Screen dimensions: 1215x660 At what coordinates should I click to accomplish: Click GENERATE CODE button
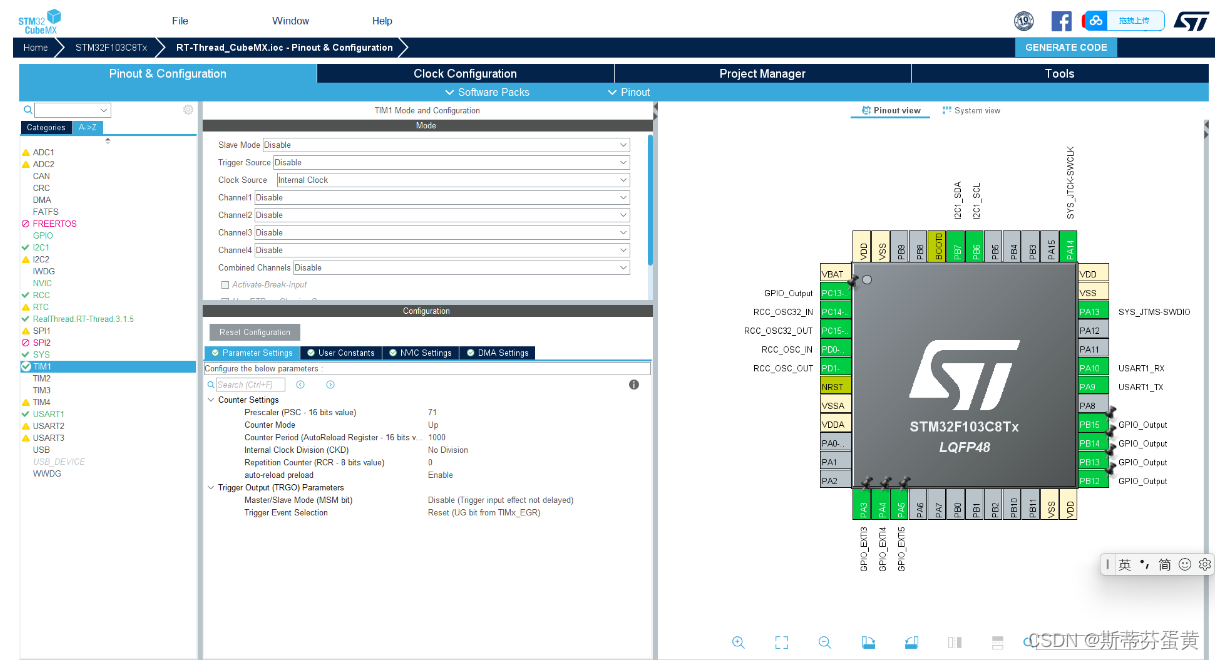[1066, 47]
